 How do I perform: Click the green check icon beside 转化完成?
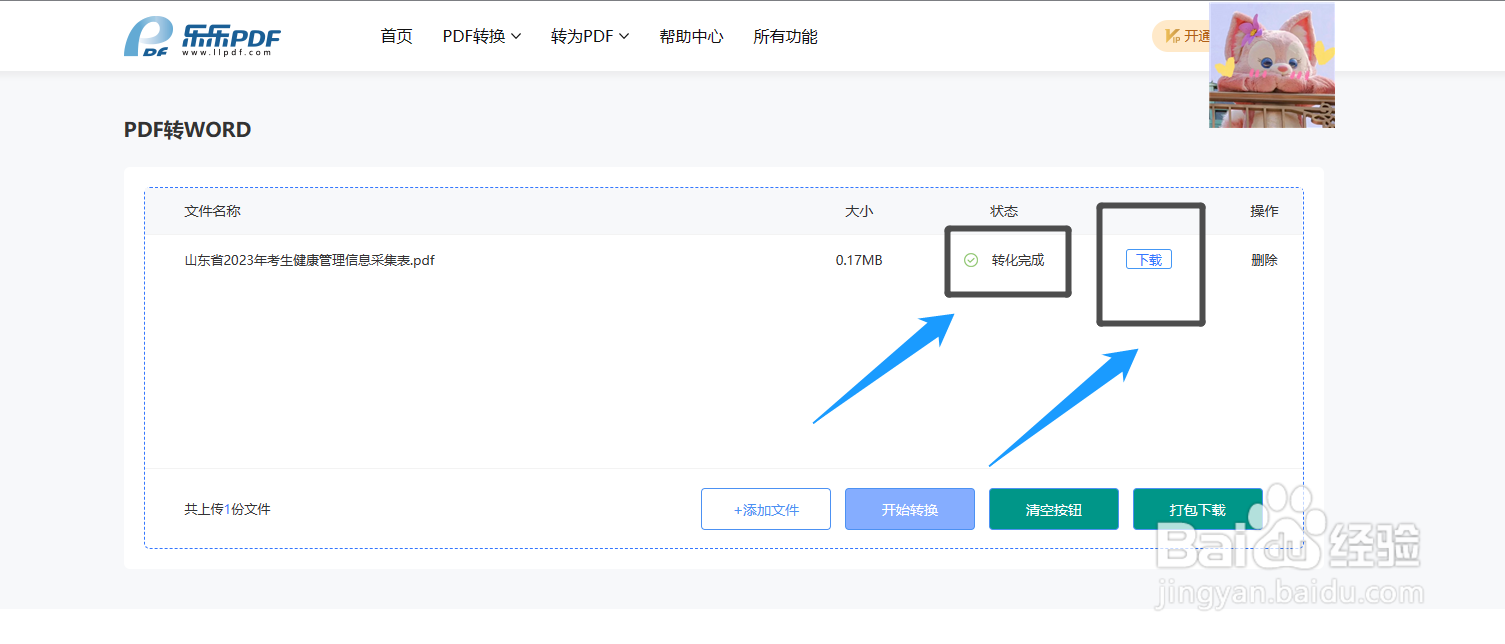click(x=970, y=260)
